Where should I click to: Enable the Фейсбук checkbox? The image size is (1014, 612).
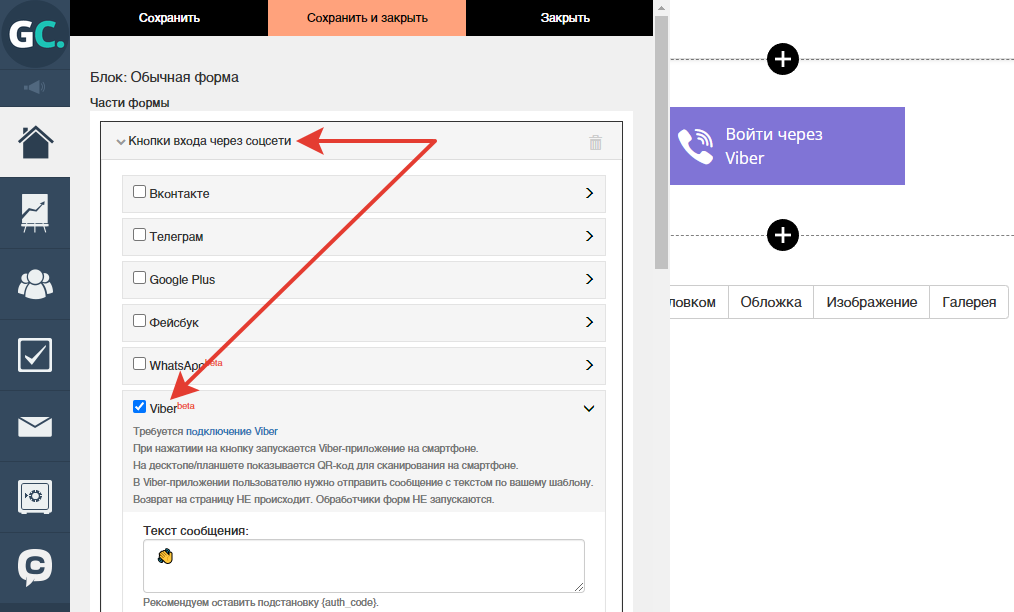click(139, 320)
